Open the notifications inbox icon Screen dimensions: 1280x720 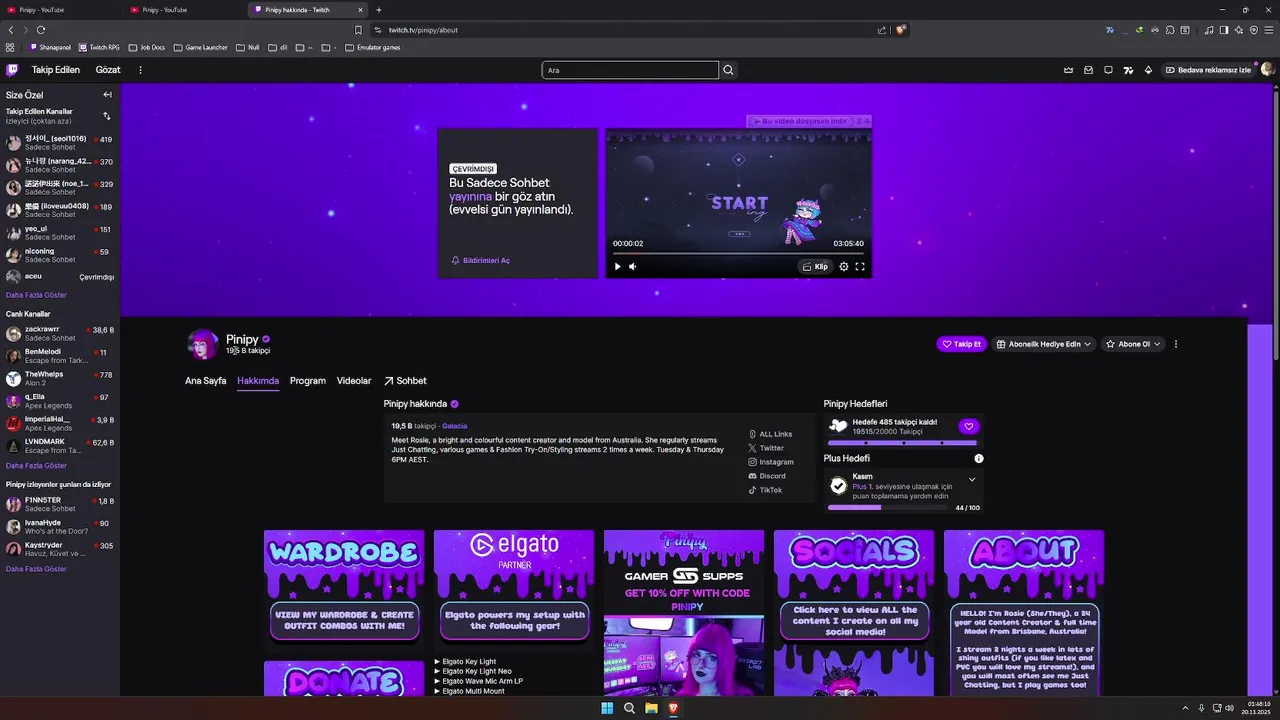tap(1088, 70)
